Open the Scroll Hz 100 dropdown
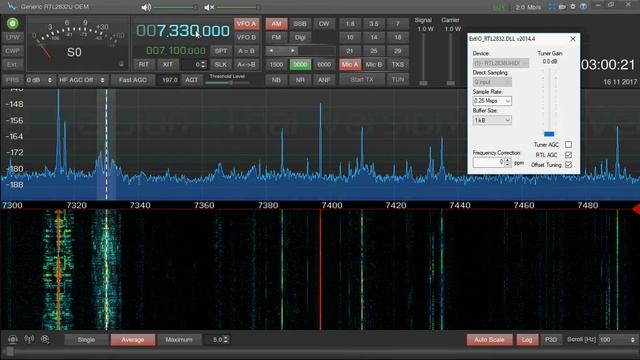This screenshot has width=640, height=360. (618, 340)
